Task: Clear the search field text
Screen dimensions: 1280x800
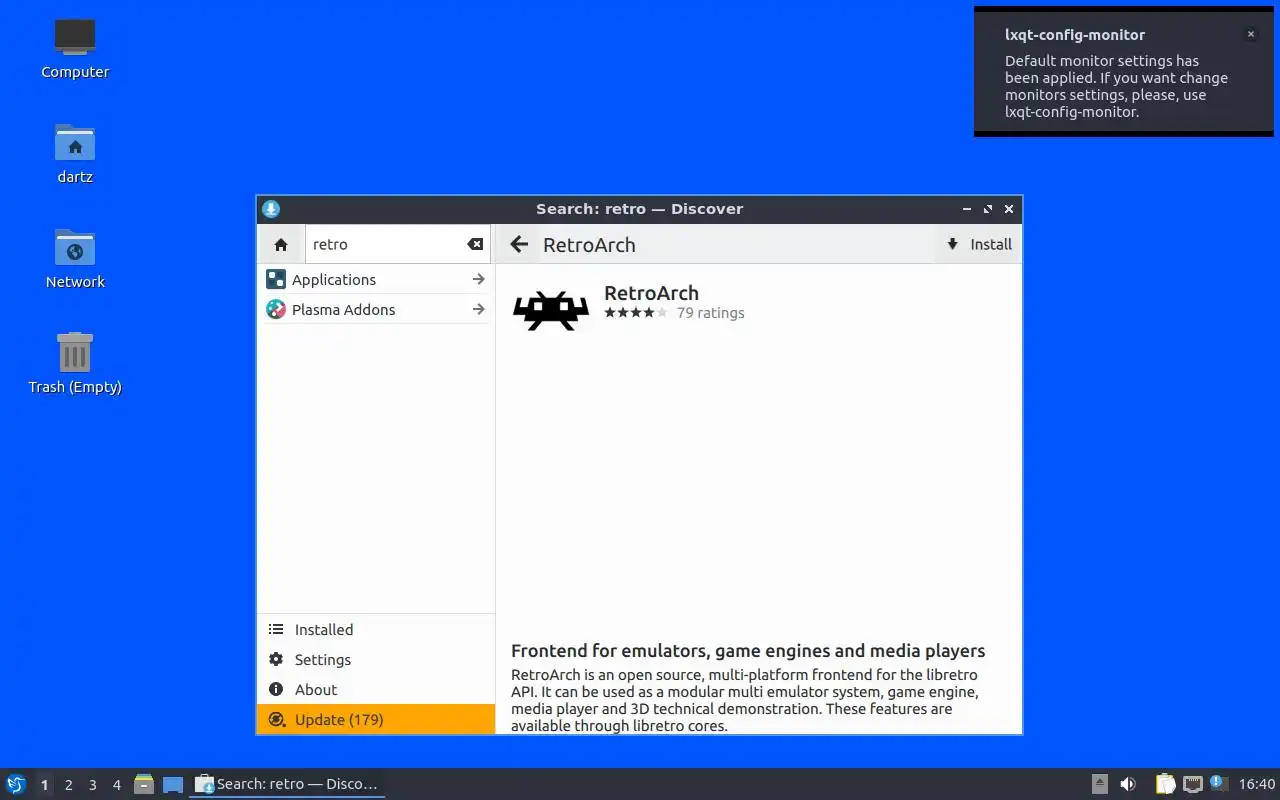Action: coord(475,244)
